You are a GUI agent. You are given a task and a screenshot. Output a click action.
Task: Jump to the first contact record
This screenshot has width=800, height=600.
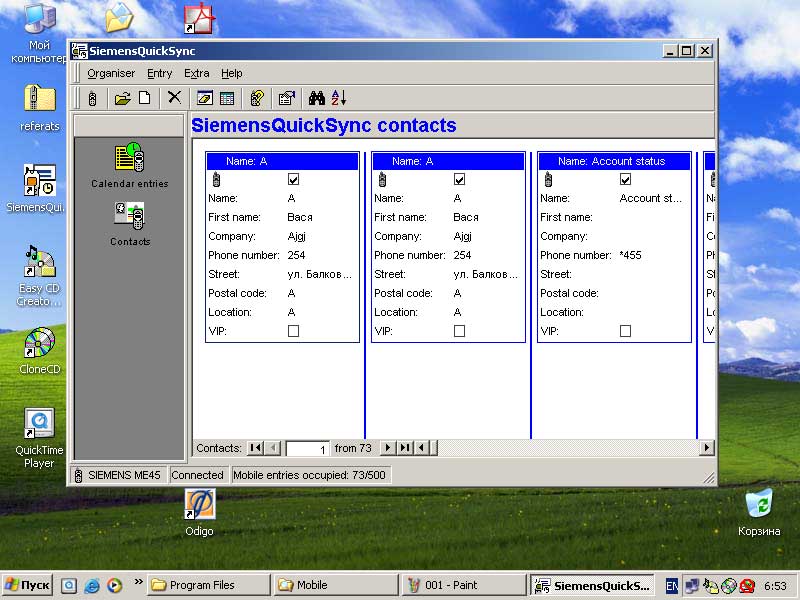tap(256, 448)
